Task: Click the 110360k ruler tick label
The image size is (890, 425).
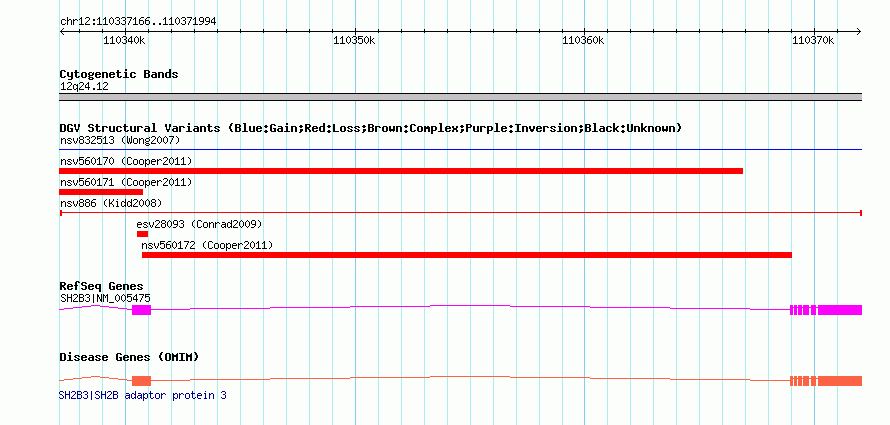Action: pyautogui.click(x=583, y=41)
